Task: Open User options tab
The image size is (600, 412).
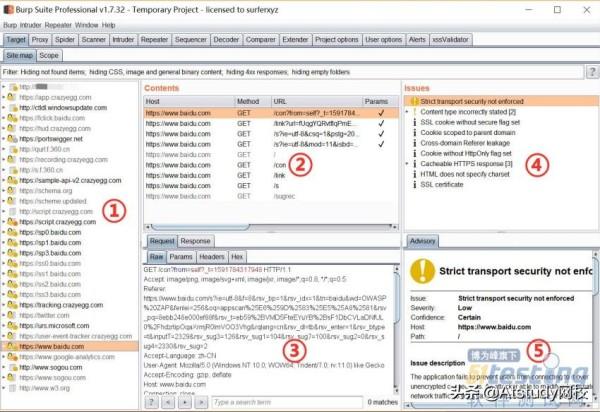Action: (383, 40)
